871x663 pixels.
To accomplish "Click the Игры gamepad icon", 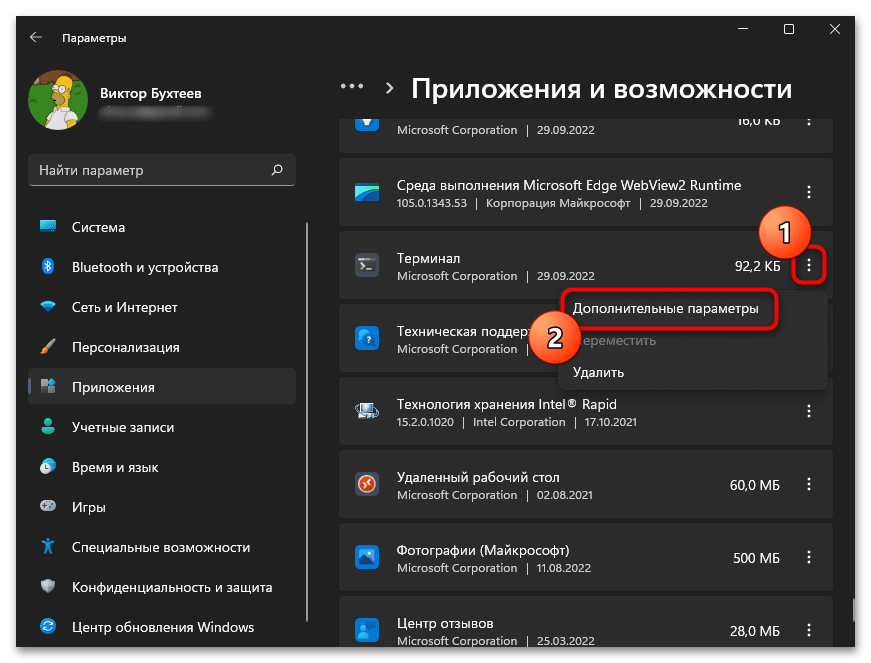I will (x=48, y=506).
